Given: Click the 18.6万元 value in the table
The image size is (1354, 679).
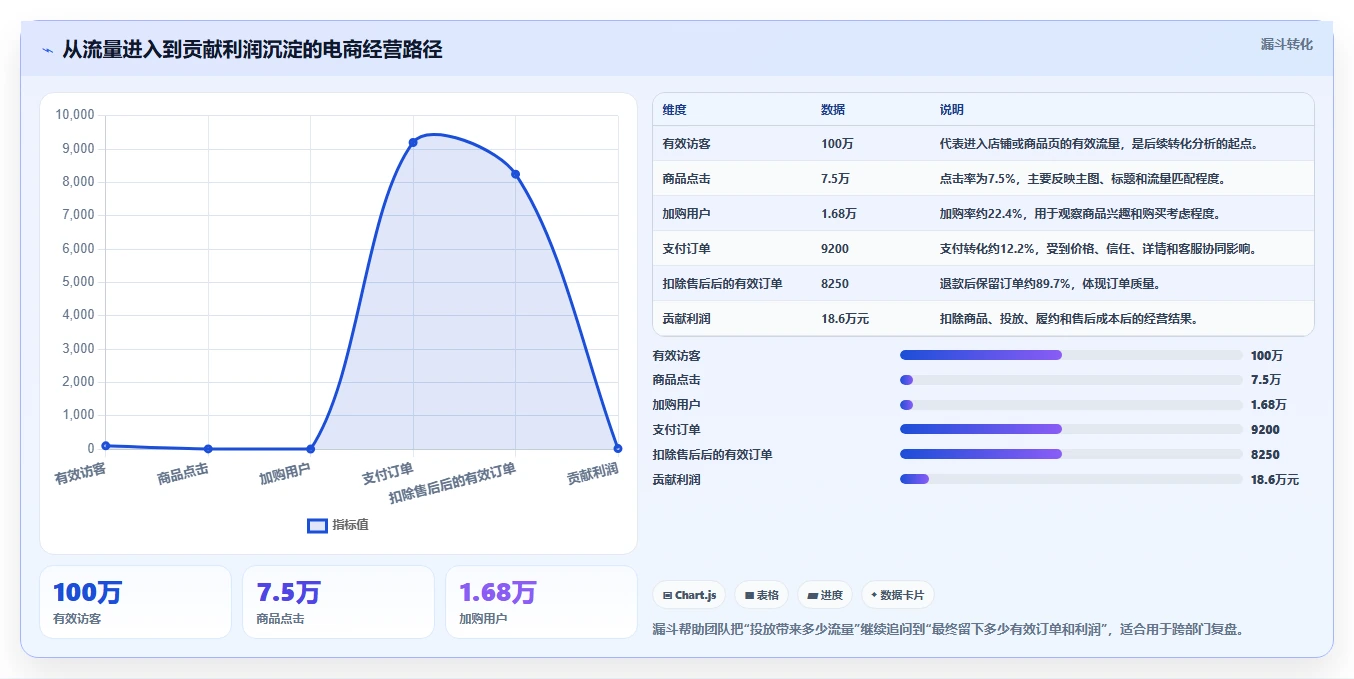Looking at the screenshot, I should (x=844, y=319).
